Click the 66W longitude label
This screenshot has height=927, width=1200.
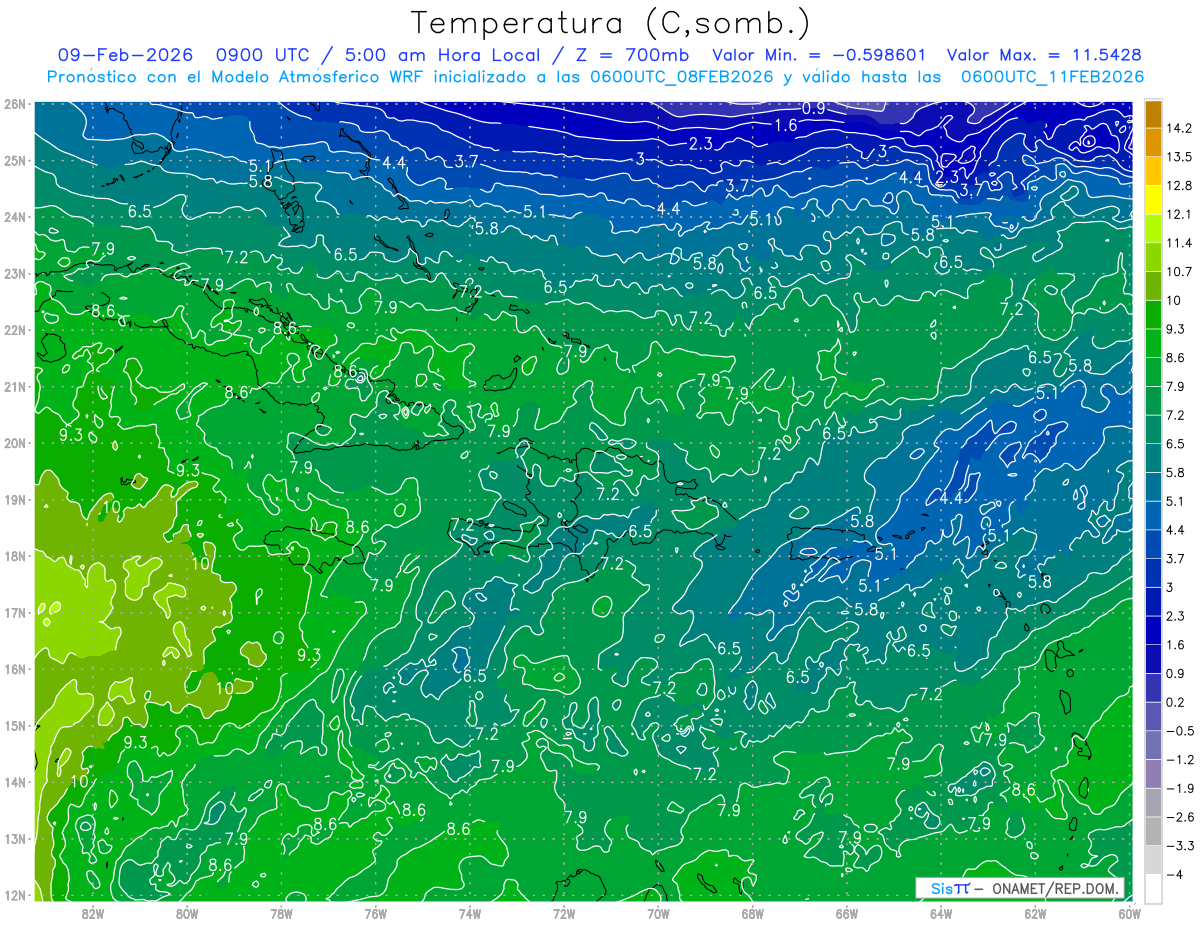[847, 913]
